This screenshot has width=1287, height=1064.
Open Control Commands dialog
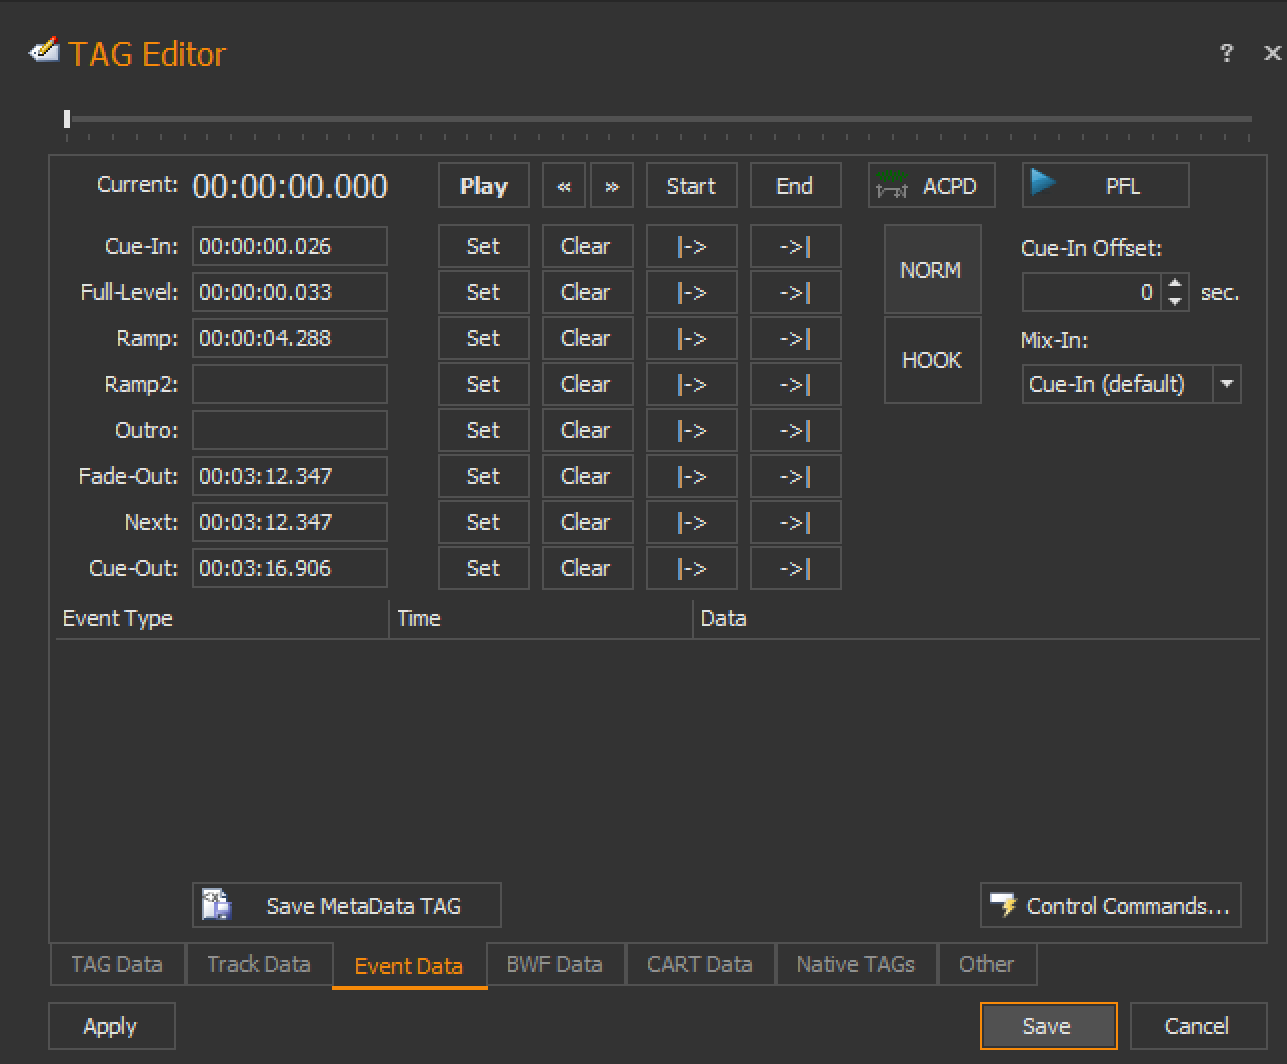(x=1110, y=906)
